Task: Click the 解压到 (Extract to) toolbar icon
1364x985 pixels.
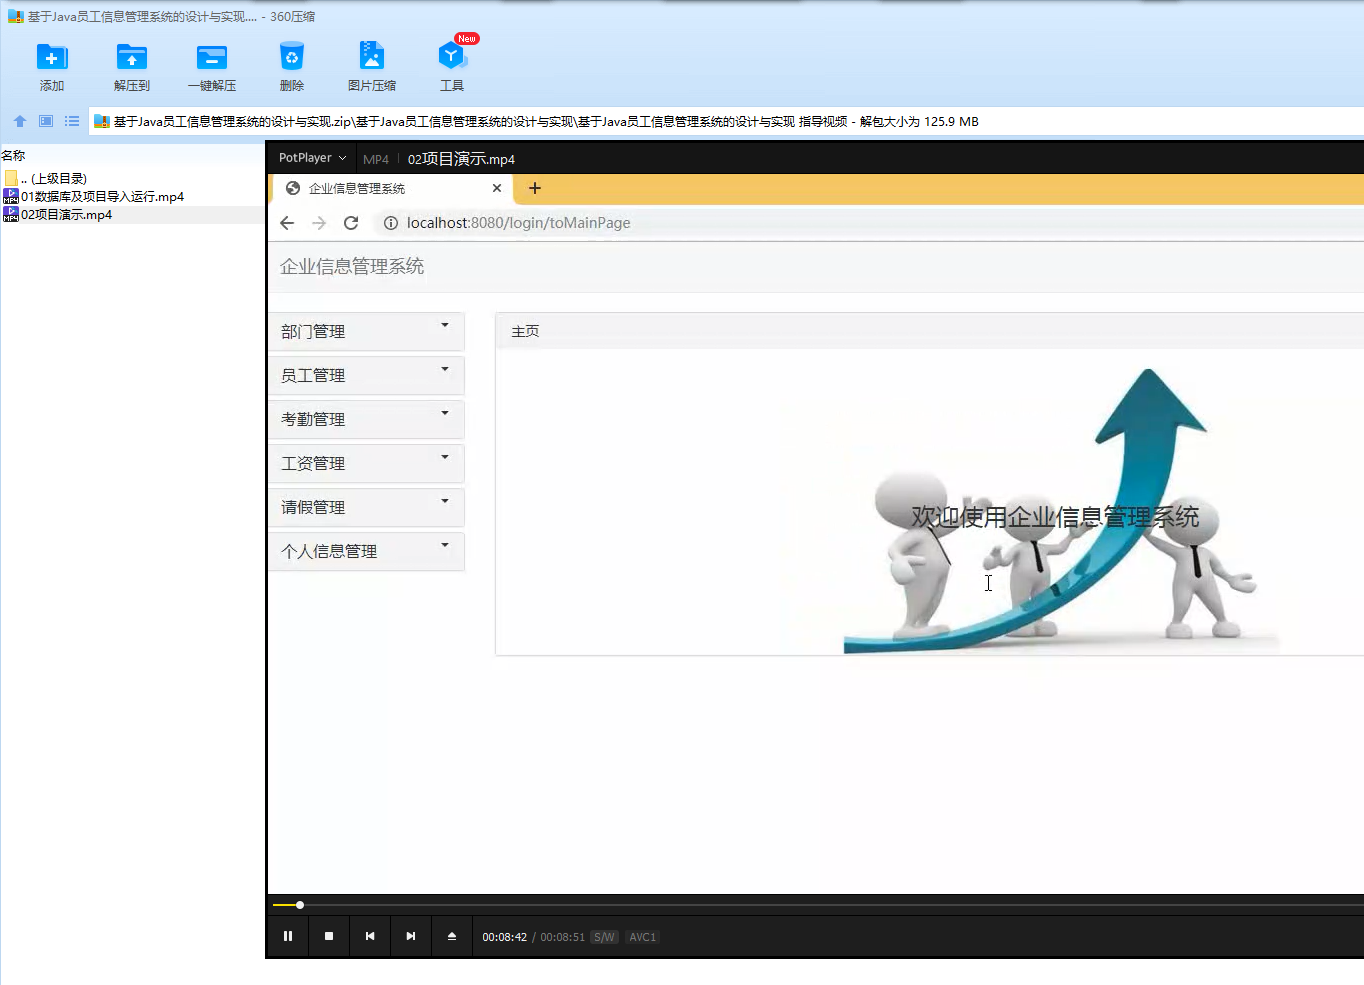Action: point(132,67)
